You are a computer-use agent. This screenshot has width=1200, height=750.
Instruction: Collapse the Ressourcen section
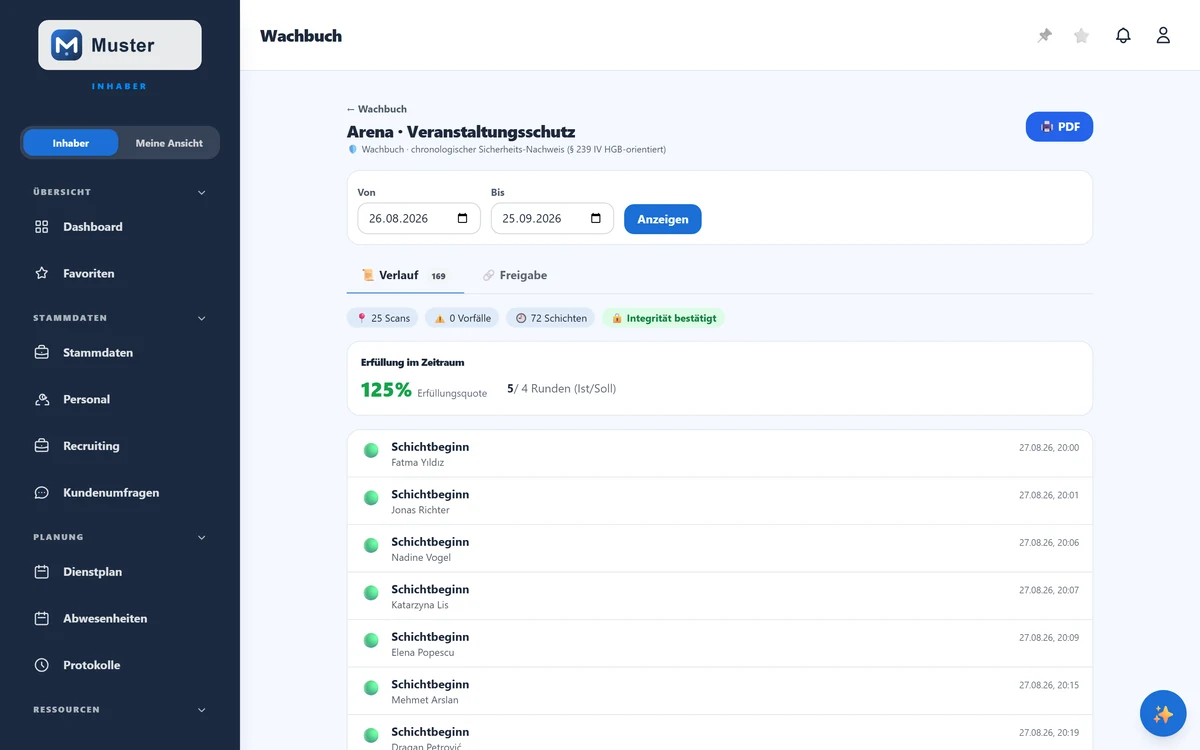120,710
